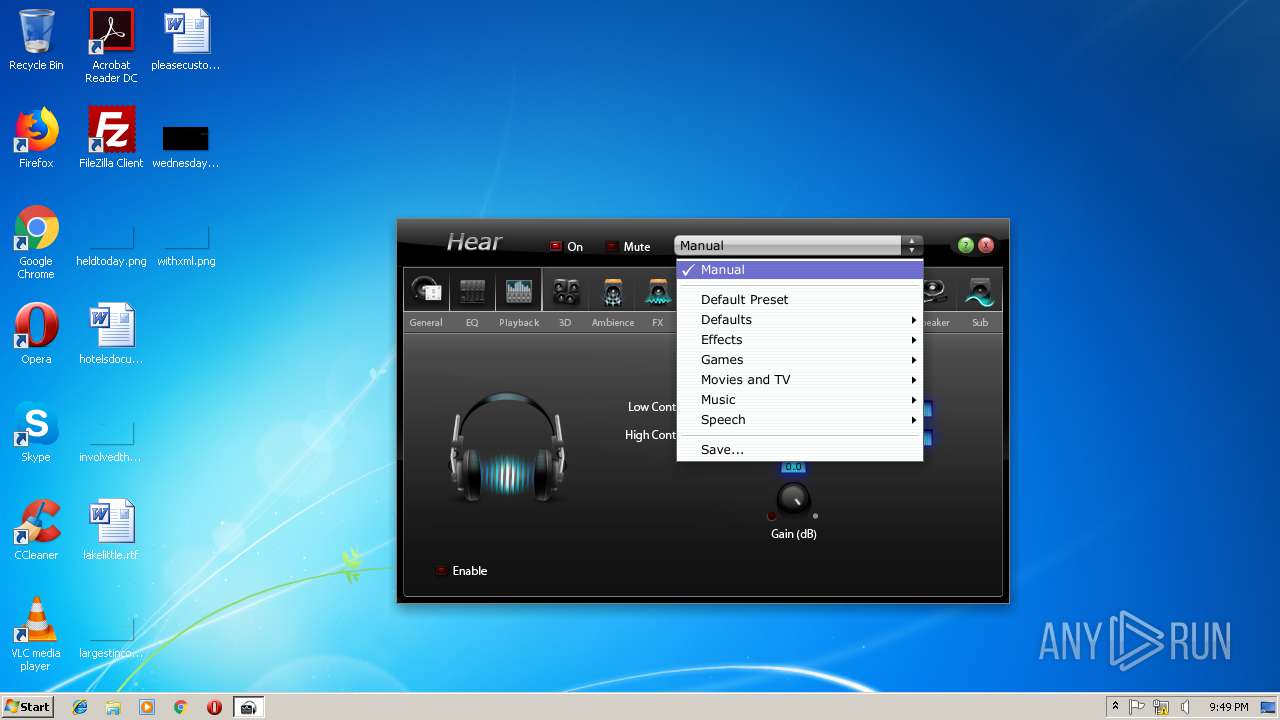Viewport: 1280px width, 720px height.
Task: Select the involvedth desktop file
Action: [111, 443]
